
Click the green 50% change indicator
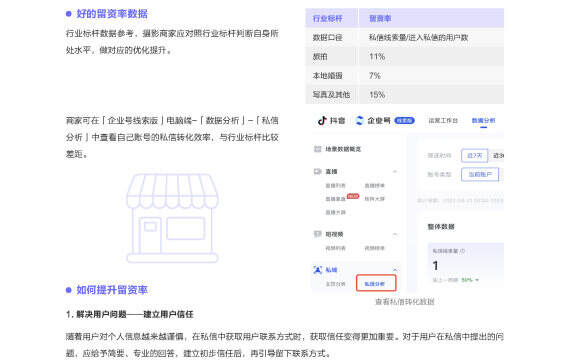pyautogui.click(x=470, y=280)
